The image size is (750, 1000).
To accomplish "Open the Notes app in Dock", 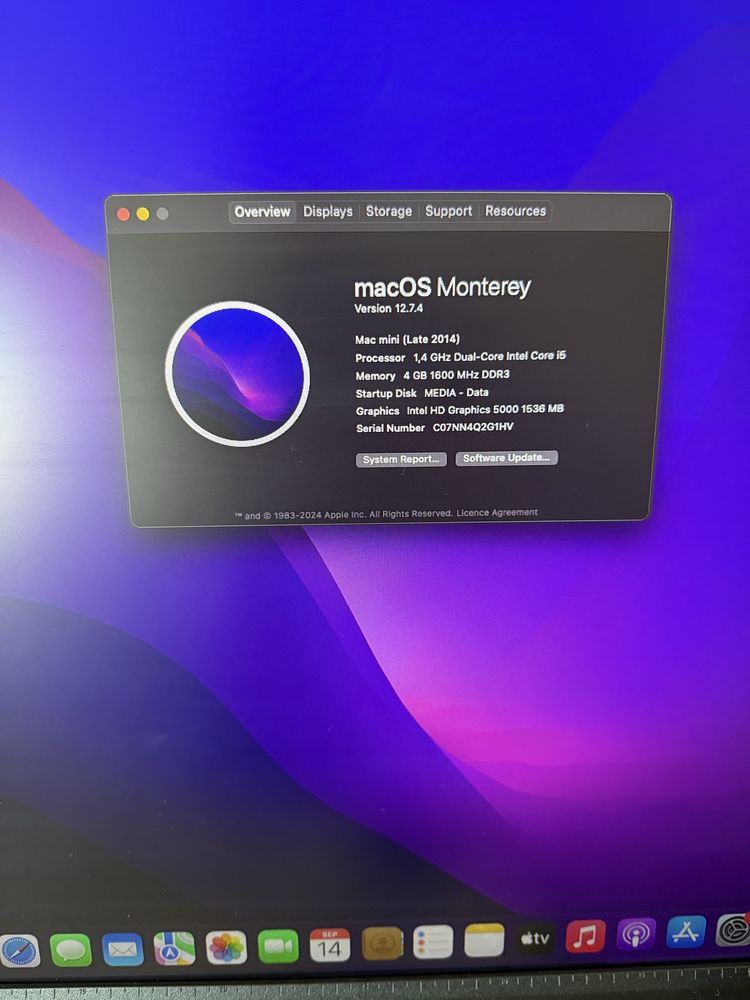I will click(484, 940).
